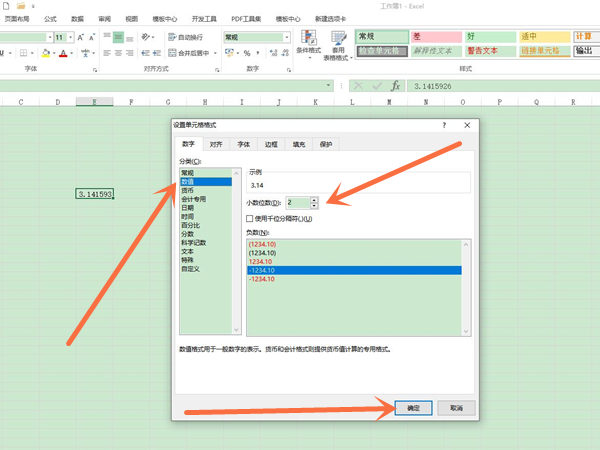Toggle the thousands separator (使用千位分隔符) checkbox

tap(250, 218)
